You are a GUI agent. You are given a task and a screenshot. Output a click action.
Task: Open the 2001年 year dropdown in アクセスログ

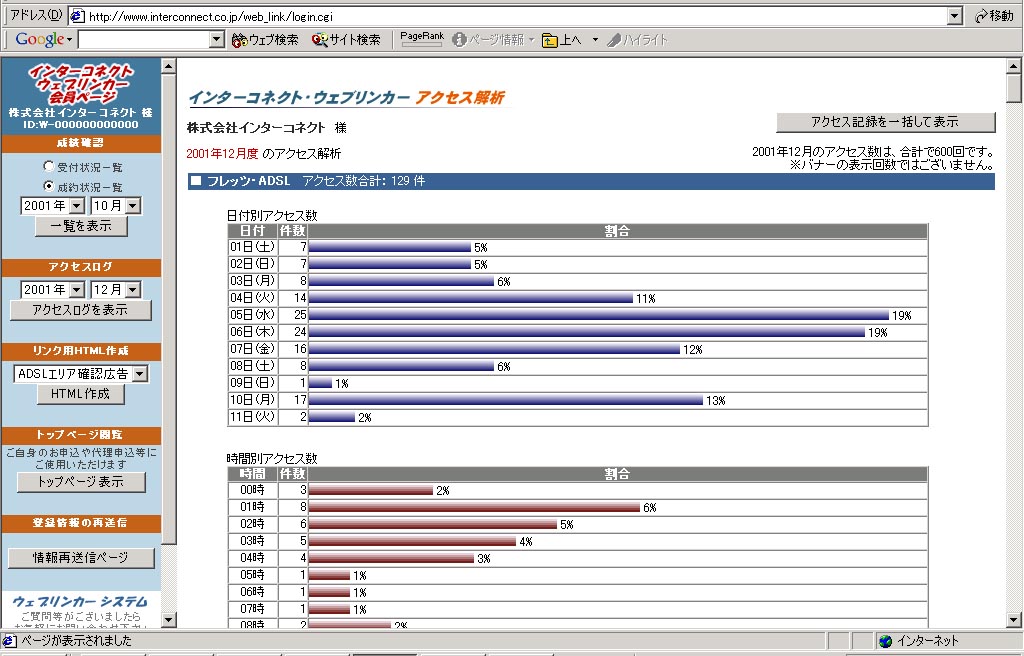(77, 289)
